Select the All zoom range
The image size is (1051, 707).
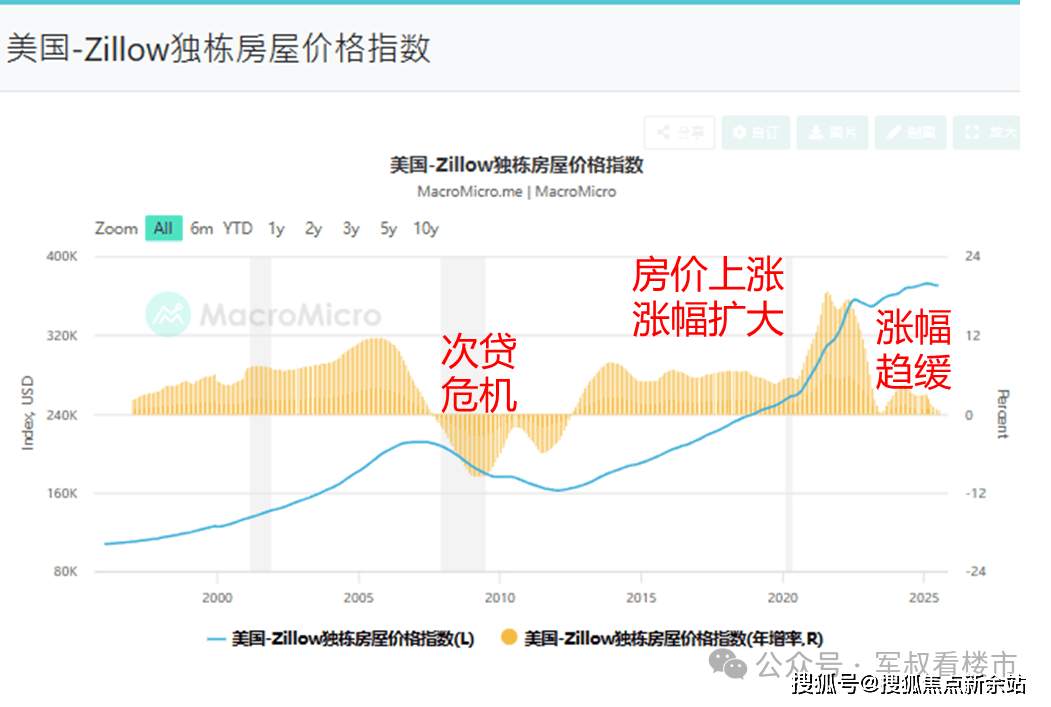(x=163, y=228)
